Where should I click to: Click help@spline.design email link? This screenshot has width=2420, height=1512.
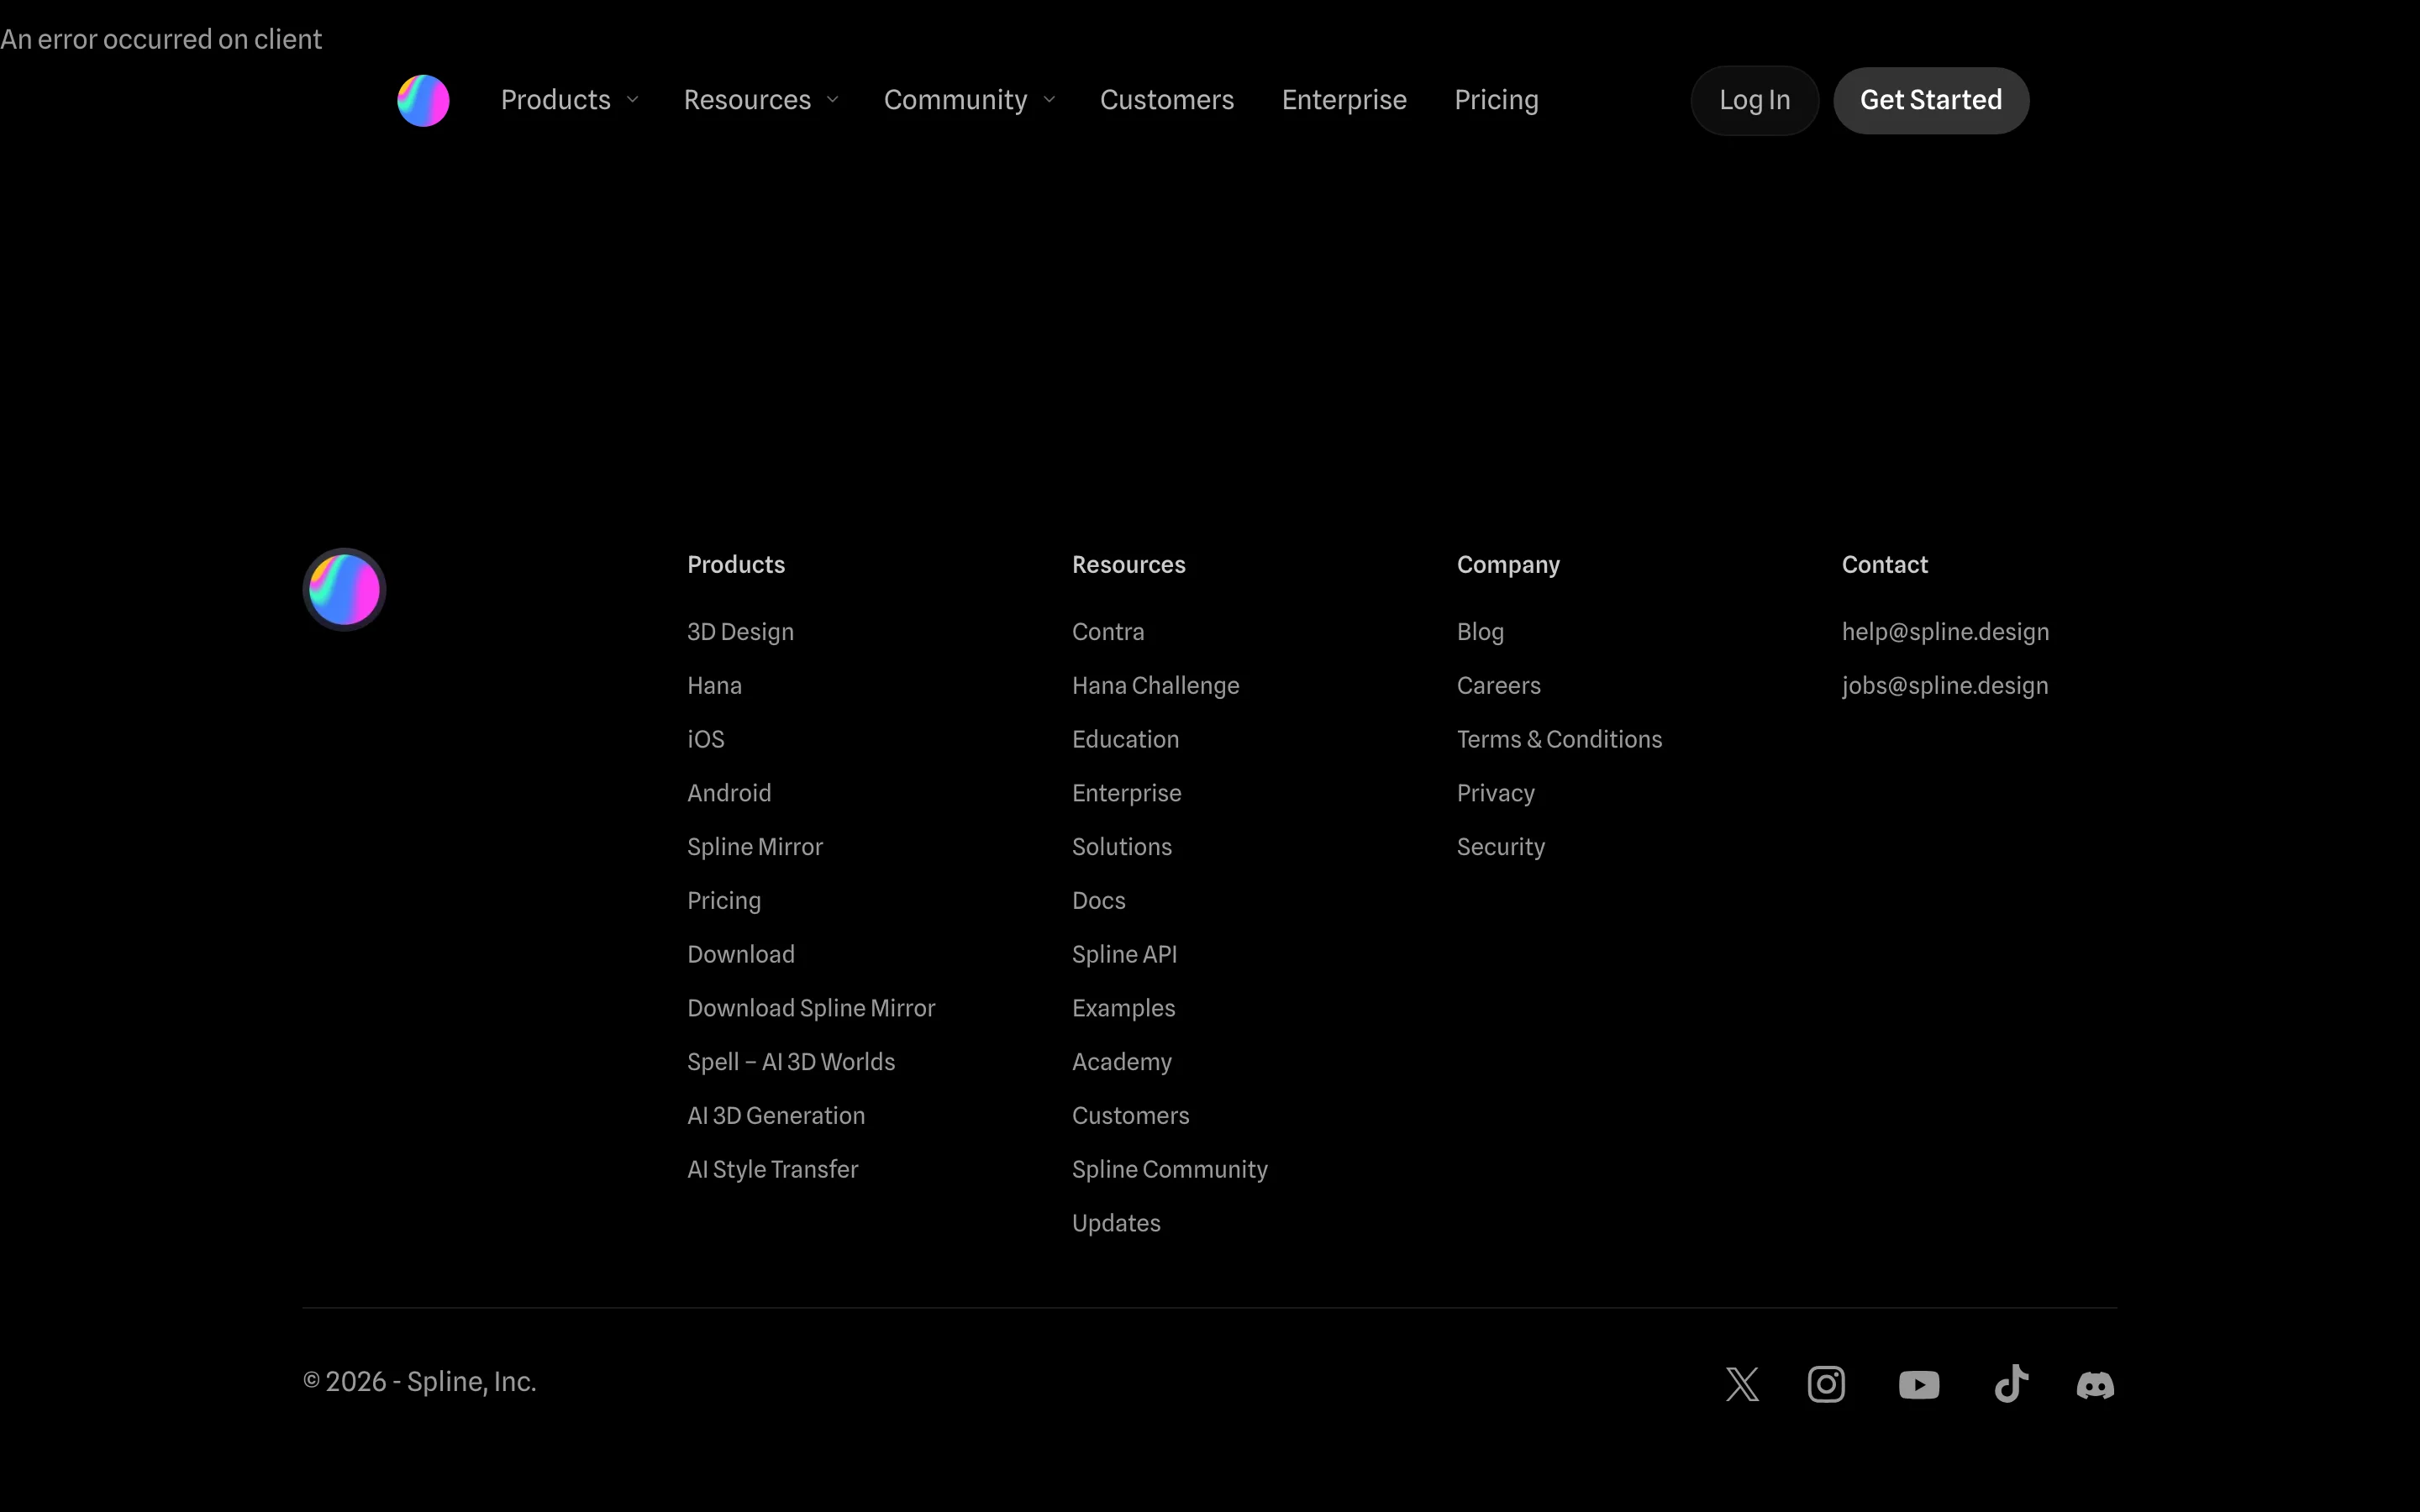click(x=1944, y=632)
